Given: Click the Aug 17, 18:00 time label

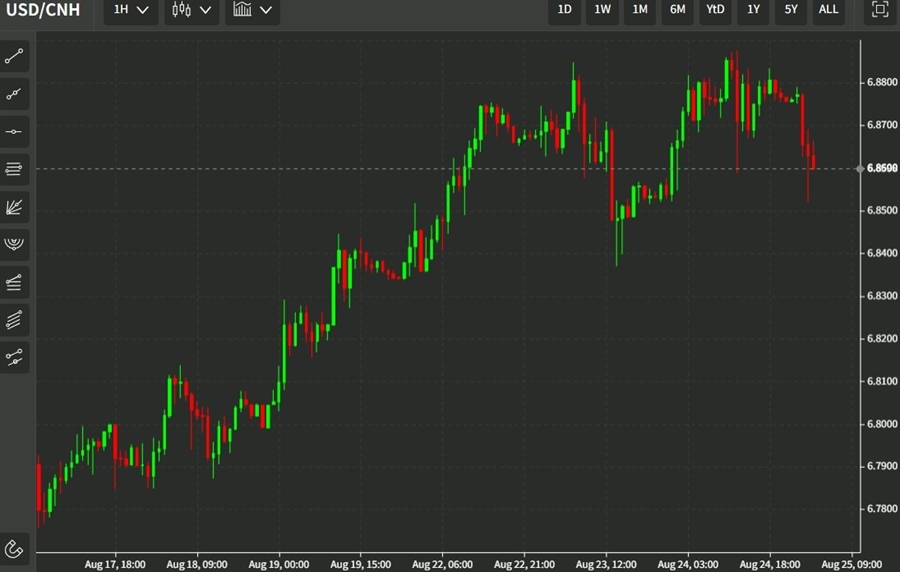Looking at the screenshot, I should click(115, 565).
